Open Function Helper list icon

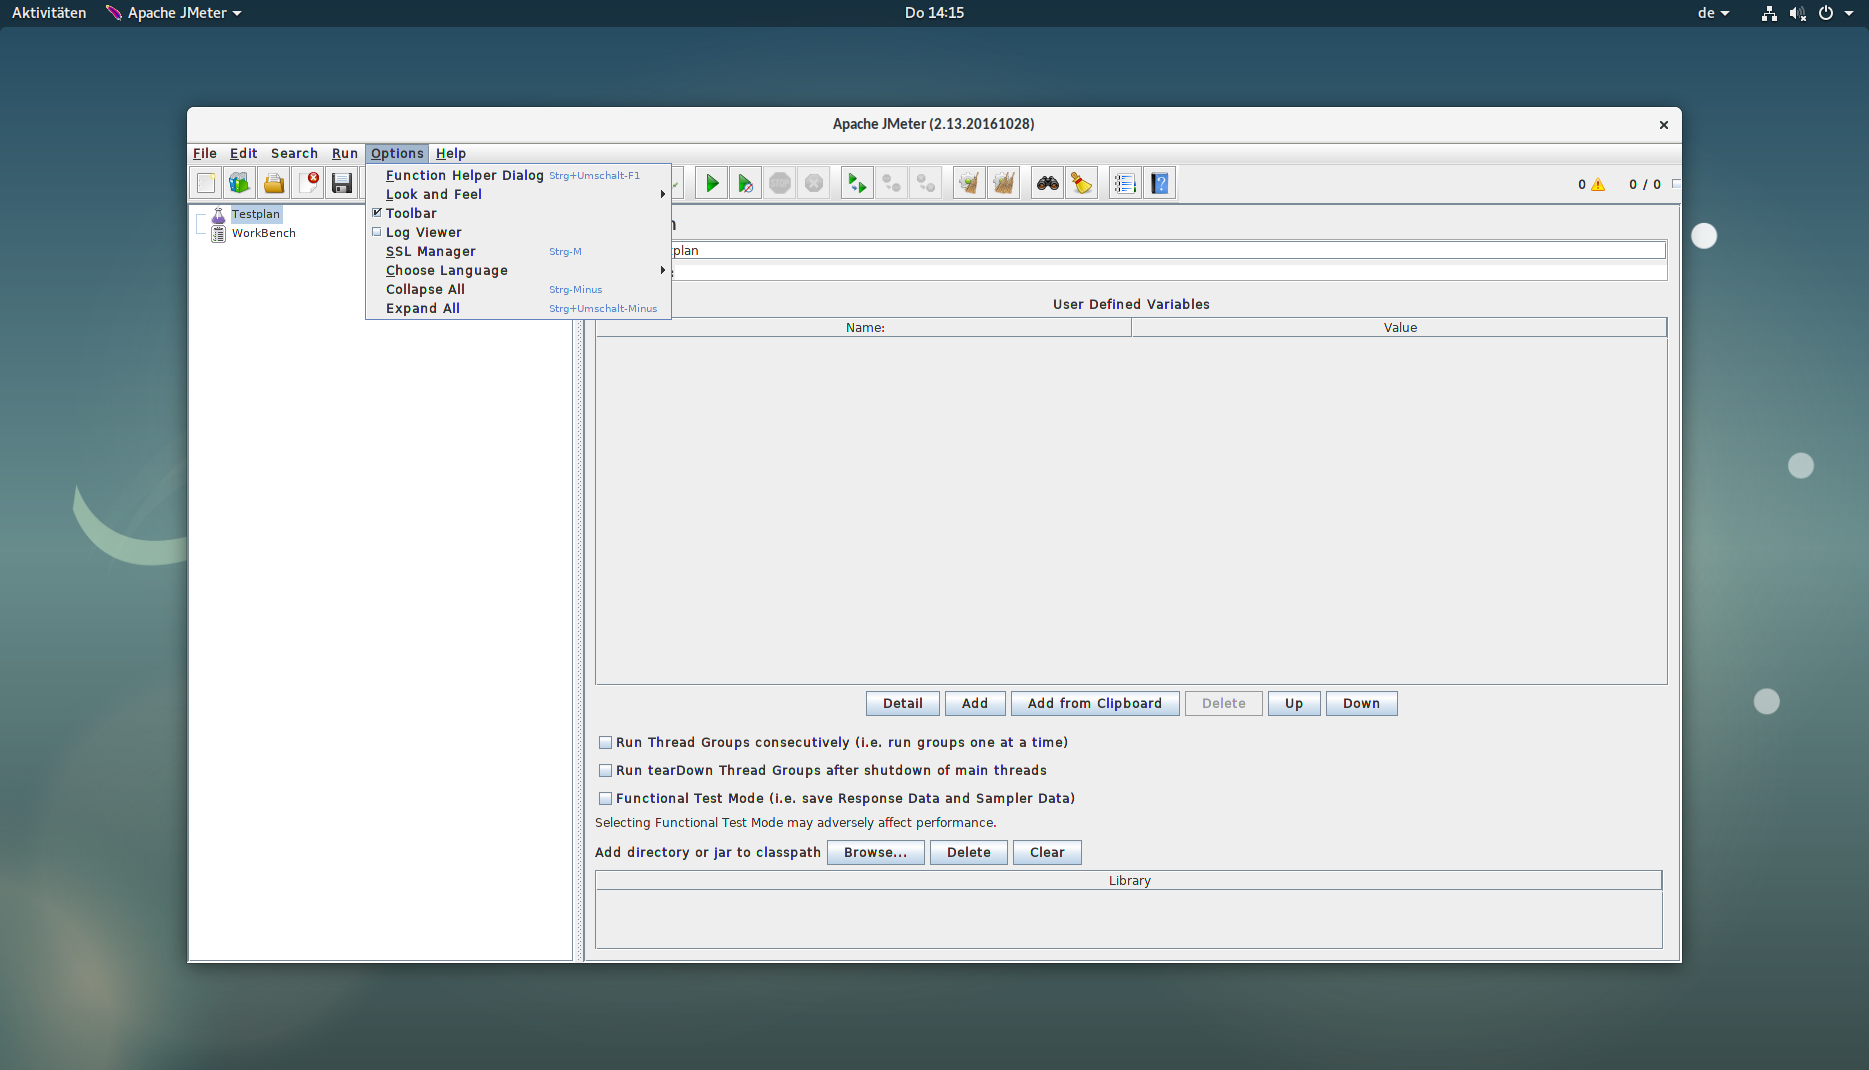pos(1125,183)
